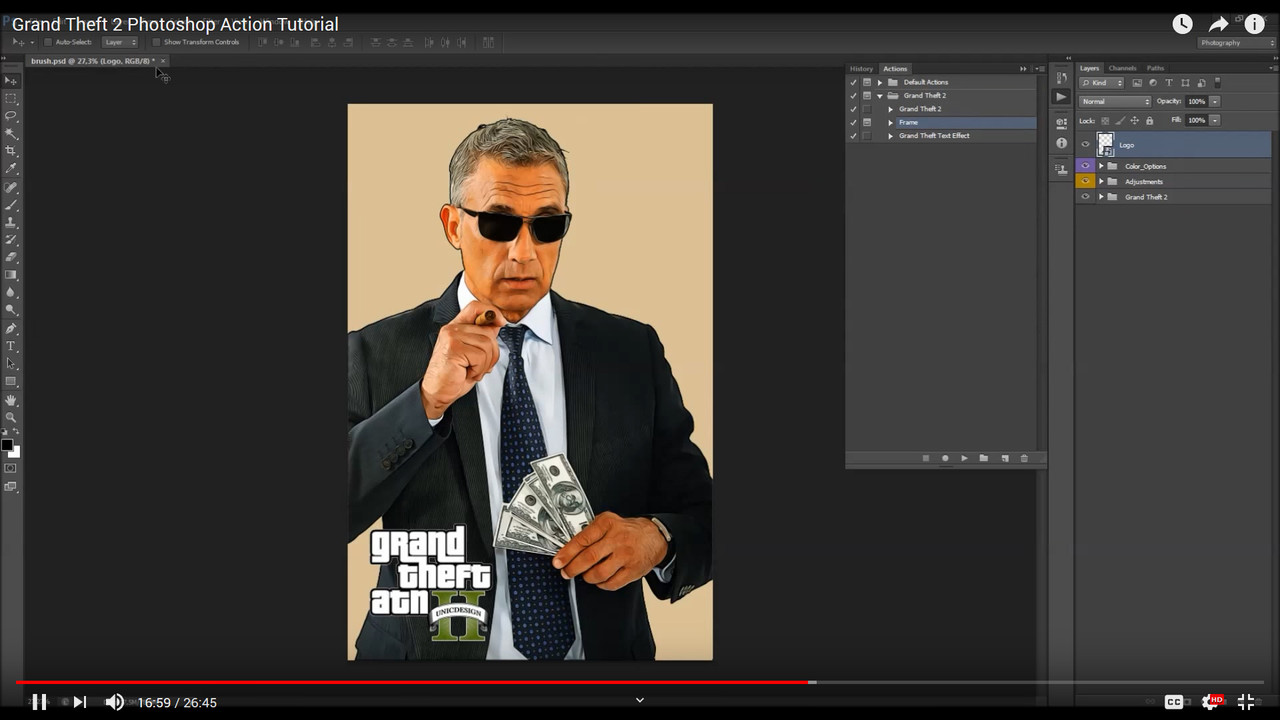Click the play action button in Actions panel

pyautogui.click(x=964, y=458)
